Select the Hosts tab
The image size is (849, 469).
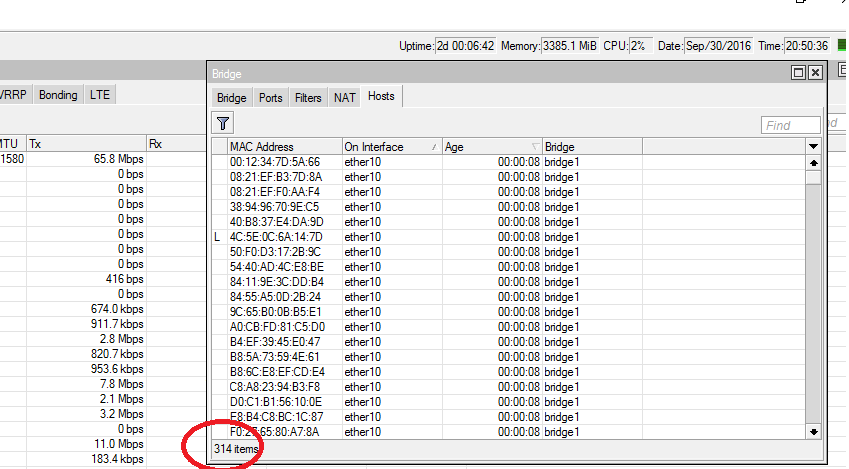[x=381, y=96]
